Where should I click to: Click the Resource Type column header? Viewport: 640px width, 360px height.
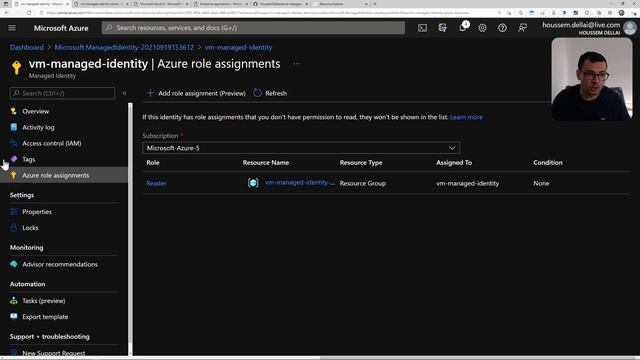(361, 162)
